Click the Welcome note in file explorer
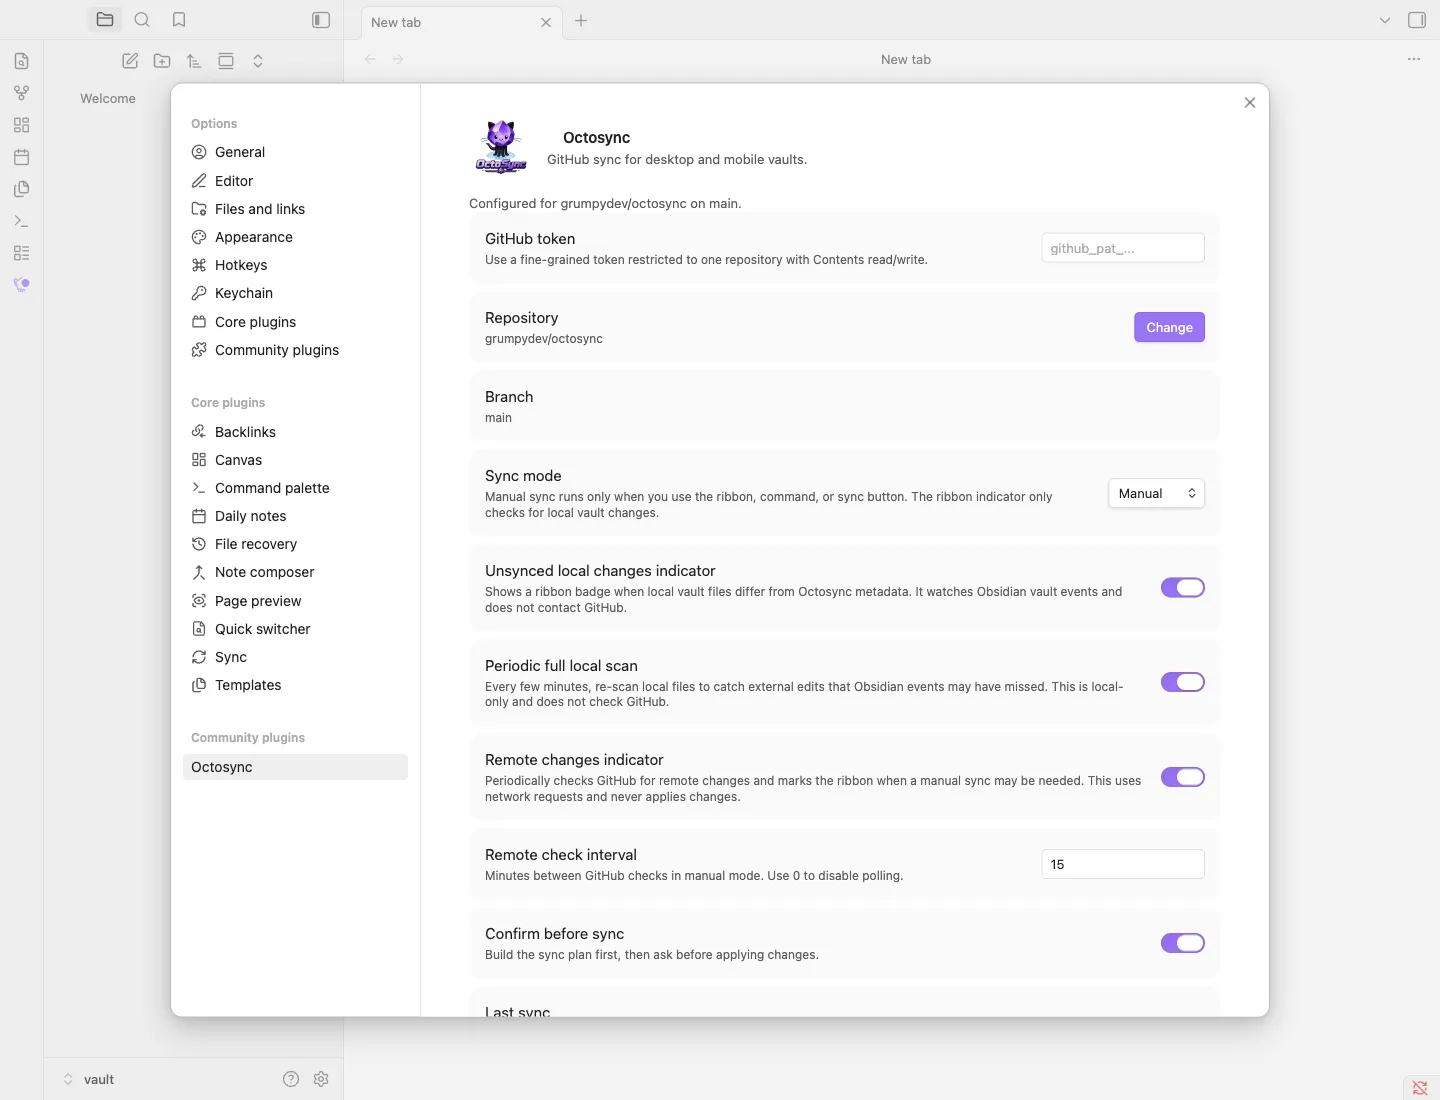 108,98
